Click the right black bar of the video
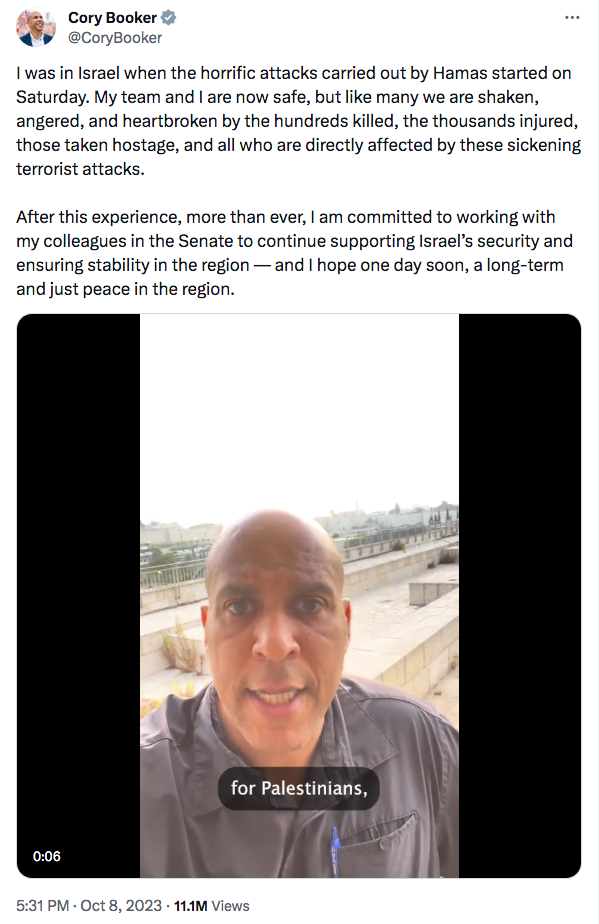Screen dimensions: 599x924 (520, 595)
